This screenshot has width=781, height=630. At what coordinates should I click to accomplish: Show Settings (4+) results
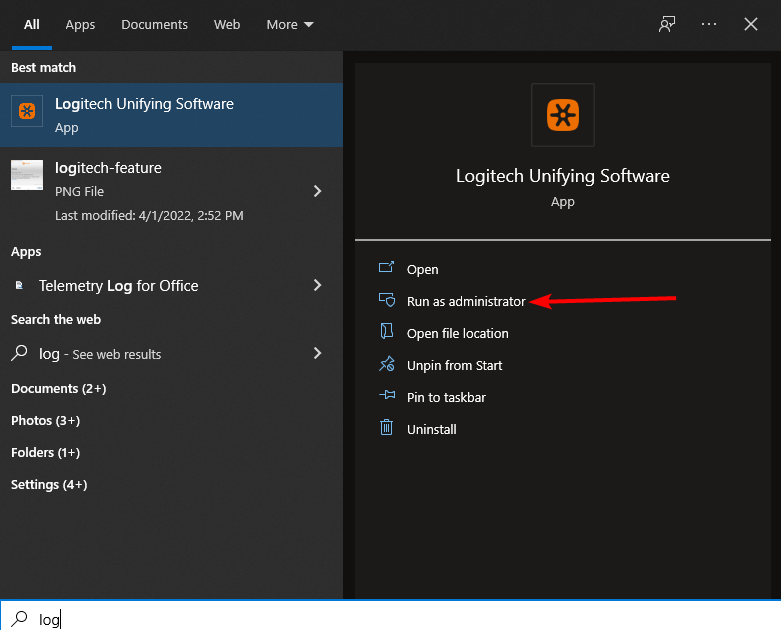pyautogui.click(x=49, y=484)
